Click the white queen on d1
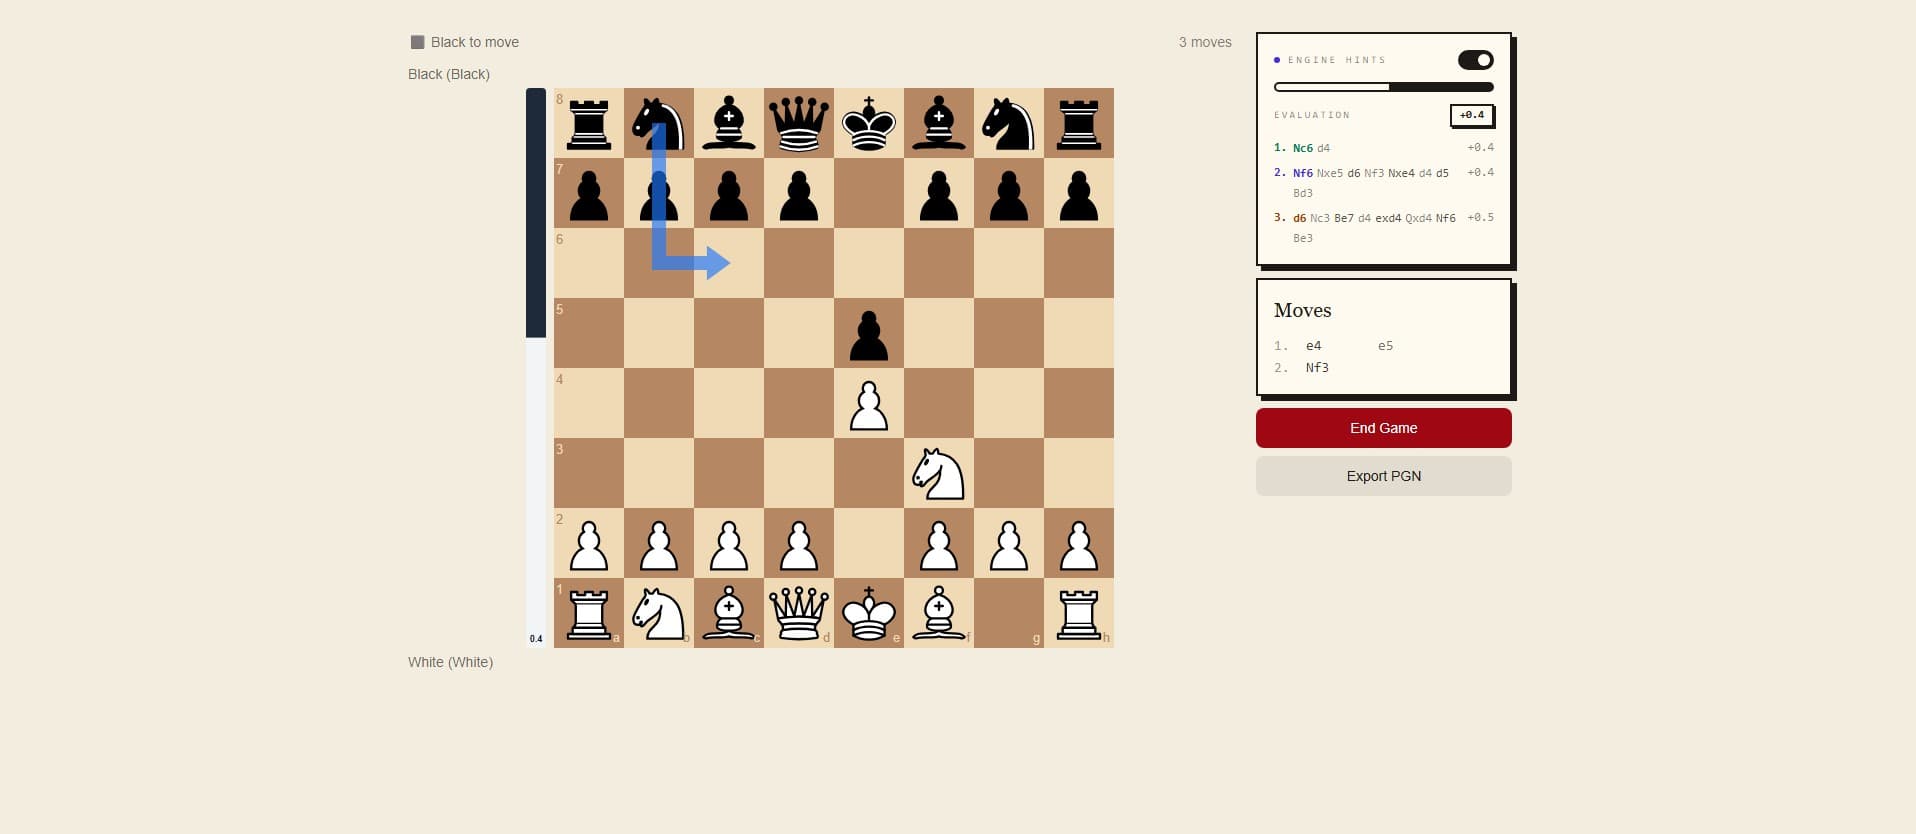Screen dimensions: 1916x834 (x=799, y=613)
